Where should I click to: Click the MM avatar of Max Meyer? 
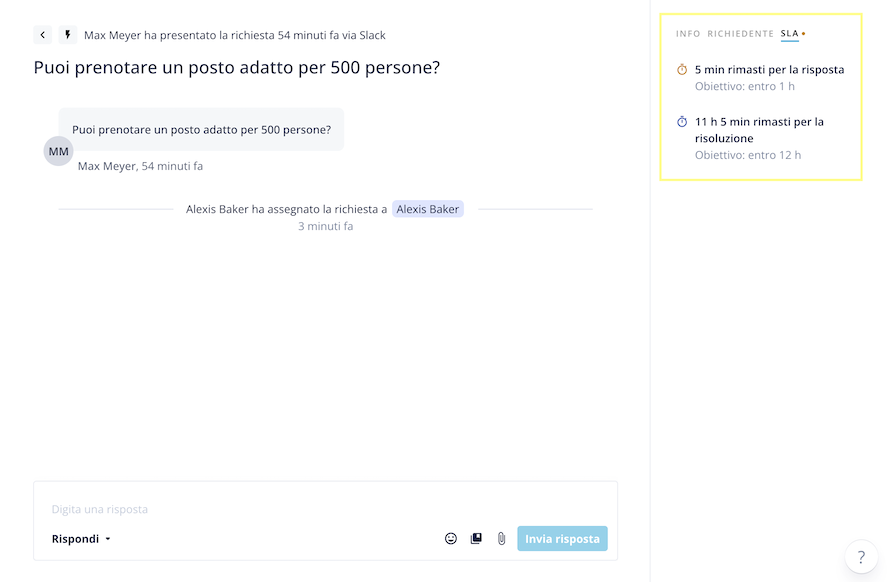pyautogui.click(x=58, y=151)
